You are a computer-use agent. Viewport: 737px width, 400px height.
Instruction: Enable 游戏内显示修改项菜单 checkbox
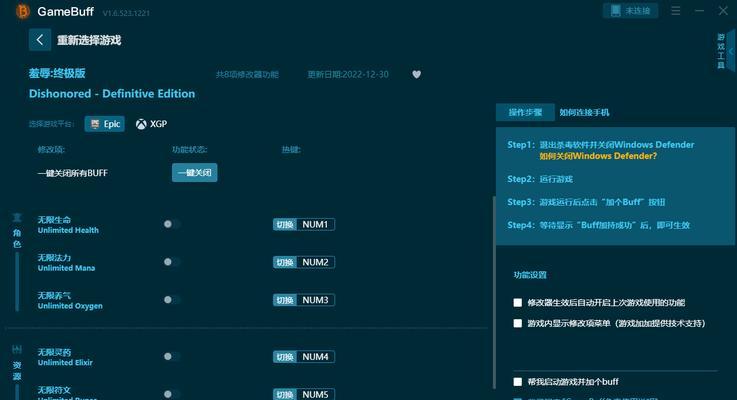click(517, 323)
